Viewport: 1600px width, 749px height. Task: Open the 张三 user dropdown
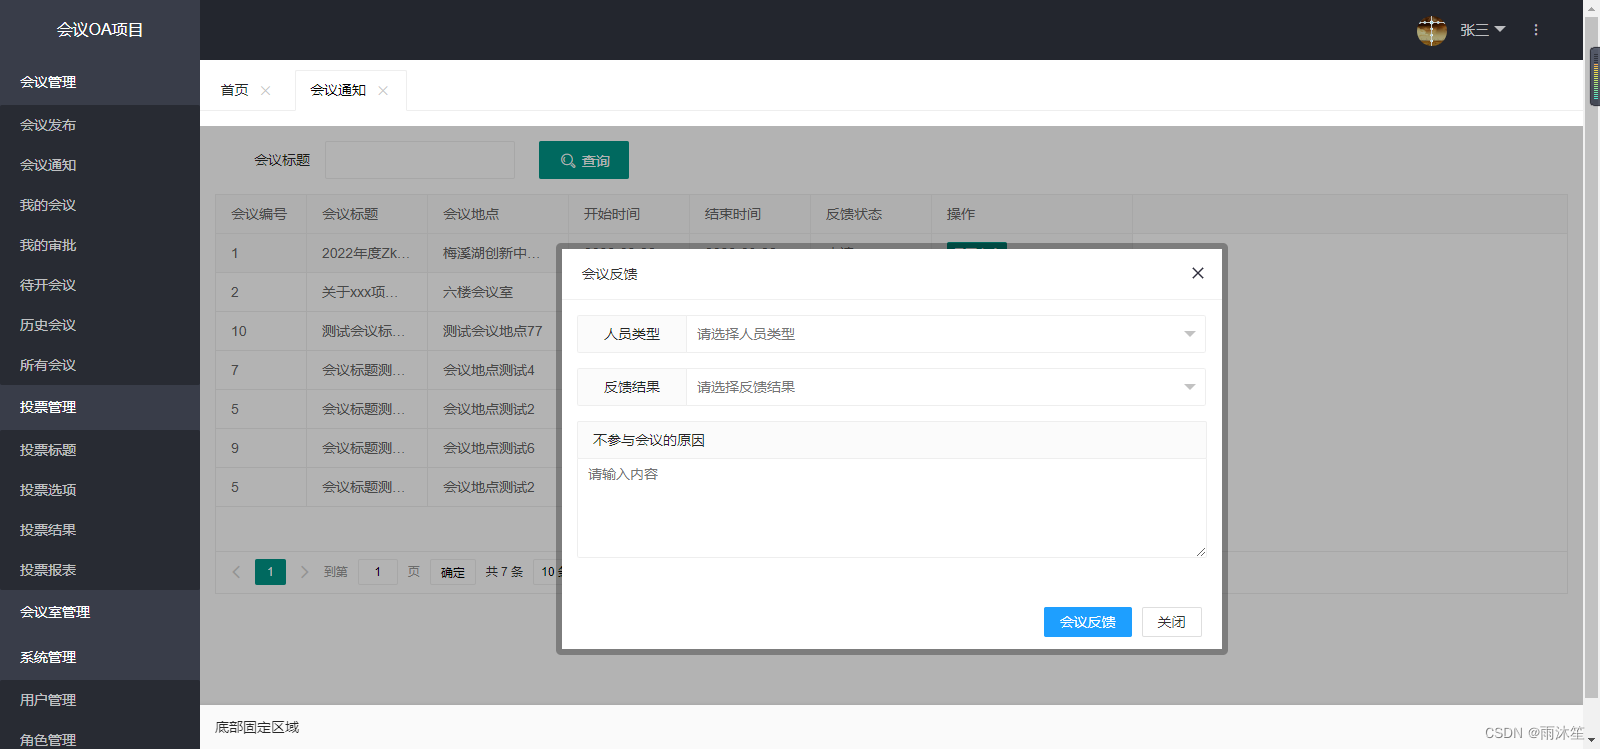point(1482,30)
